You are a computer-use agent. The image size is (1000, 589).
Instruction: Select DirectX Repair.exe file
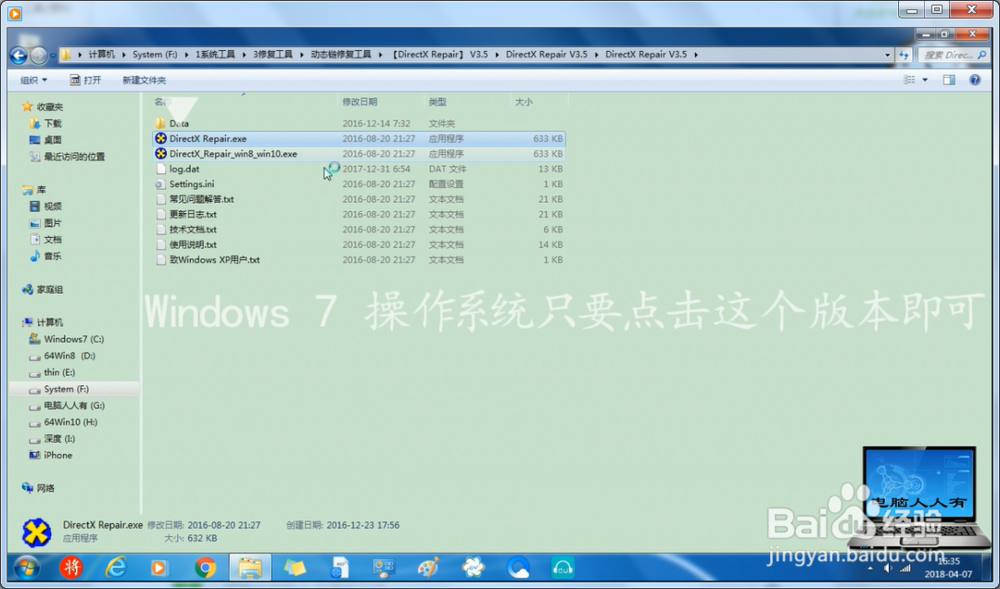tap(358, 138)
